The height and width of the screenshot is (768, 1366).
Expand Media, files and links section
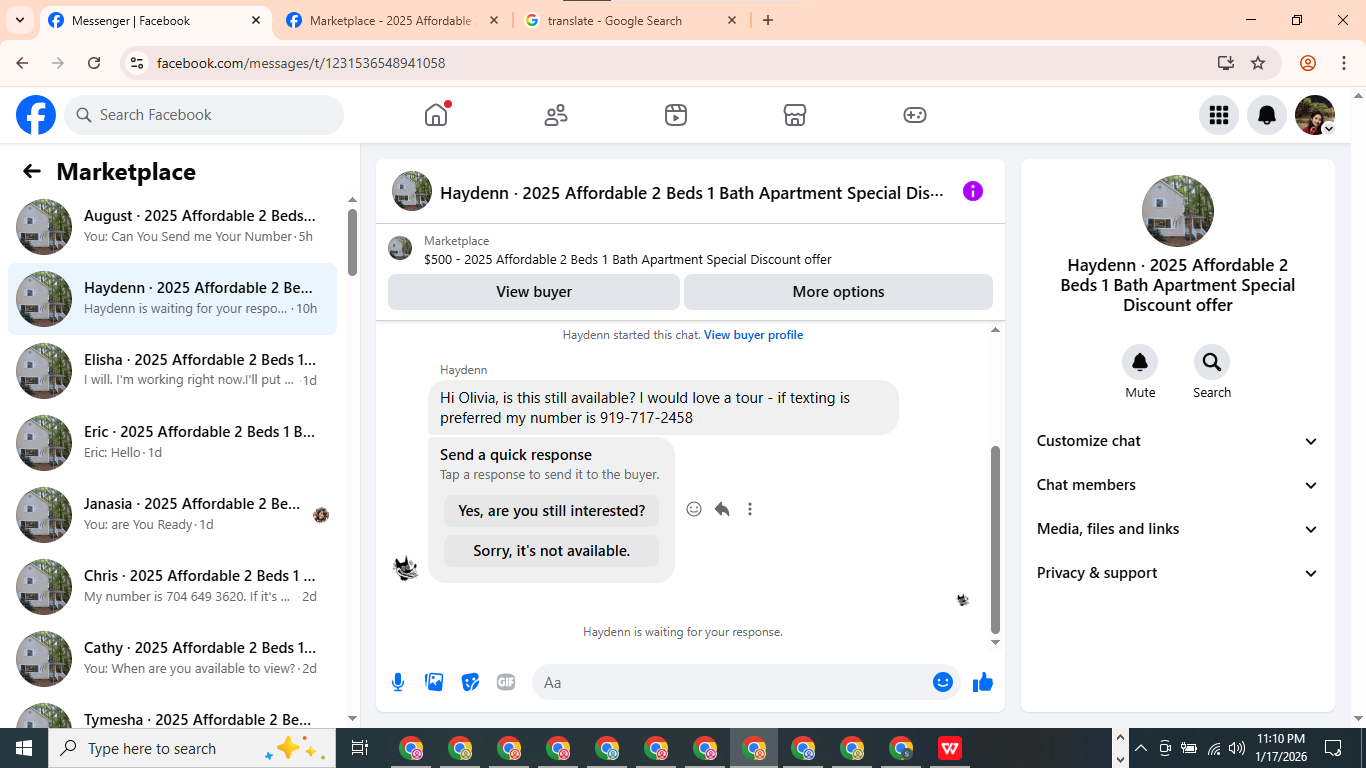coord(1178,529)
